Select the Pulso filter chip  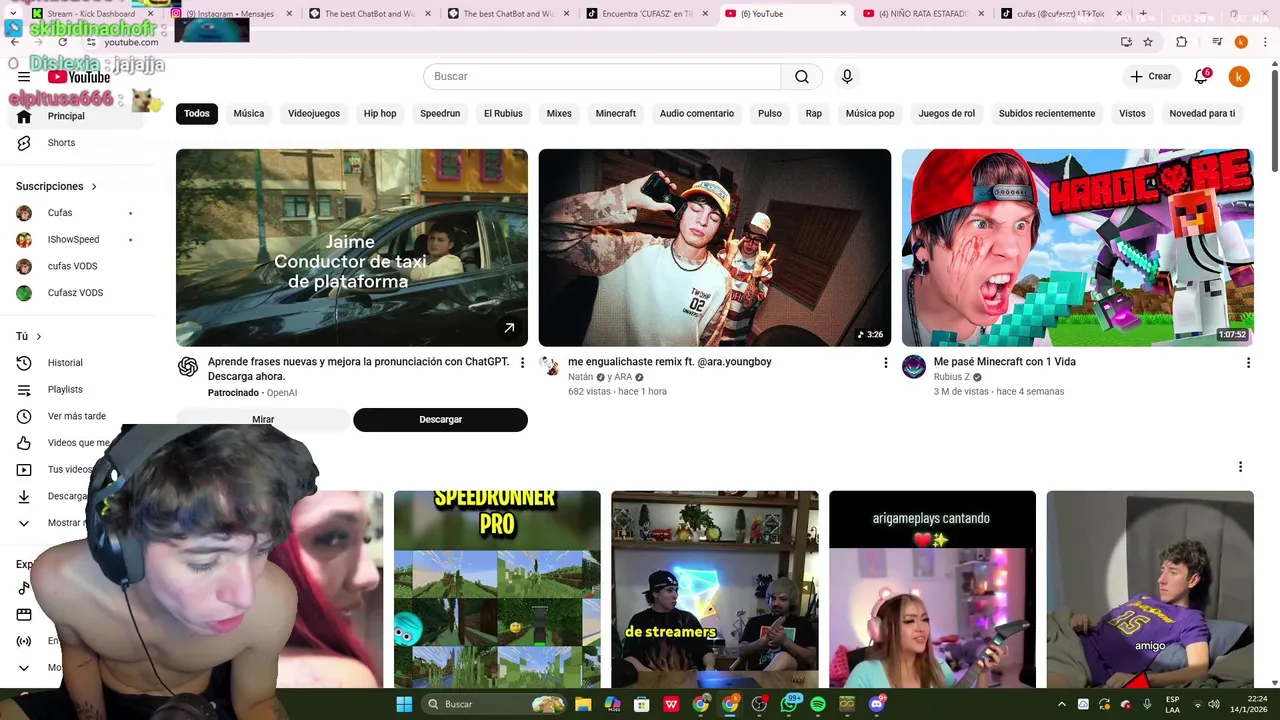770,114
